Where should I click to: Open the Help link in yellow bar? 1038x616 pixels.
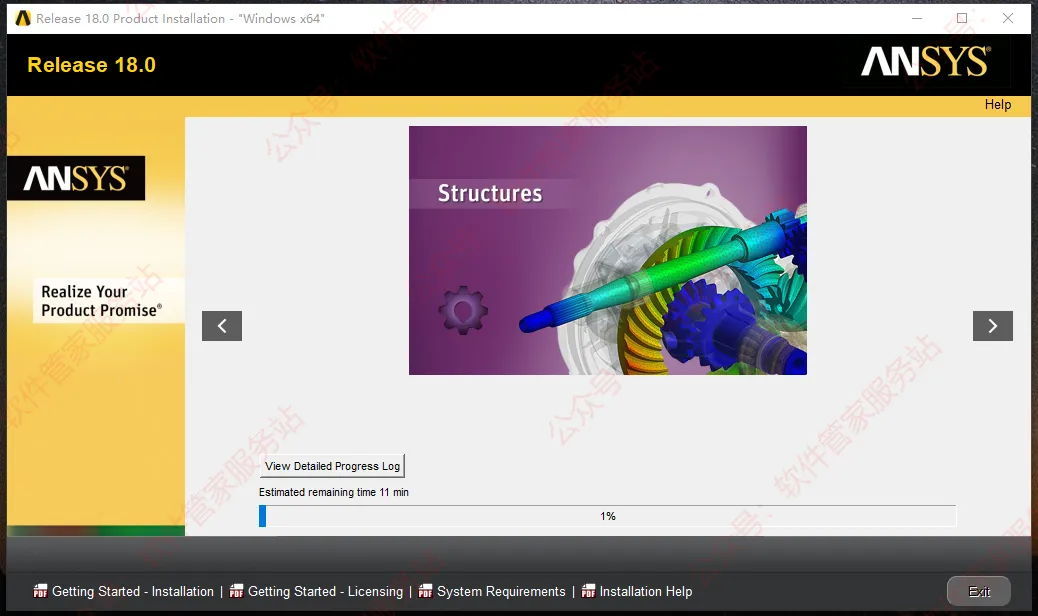pyautogui.click(x=998, y=105)
